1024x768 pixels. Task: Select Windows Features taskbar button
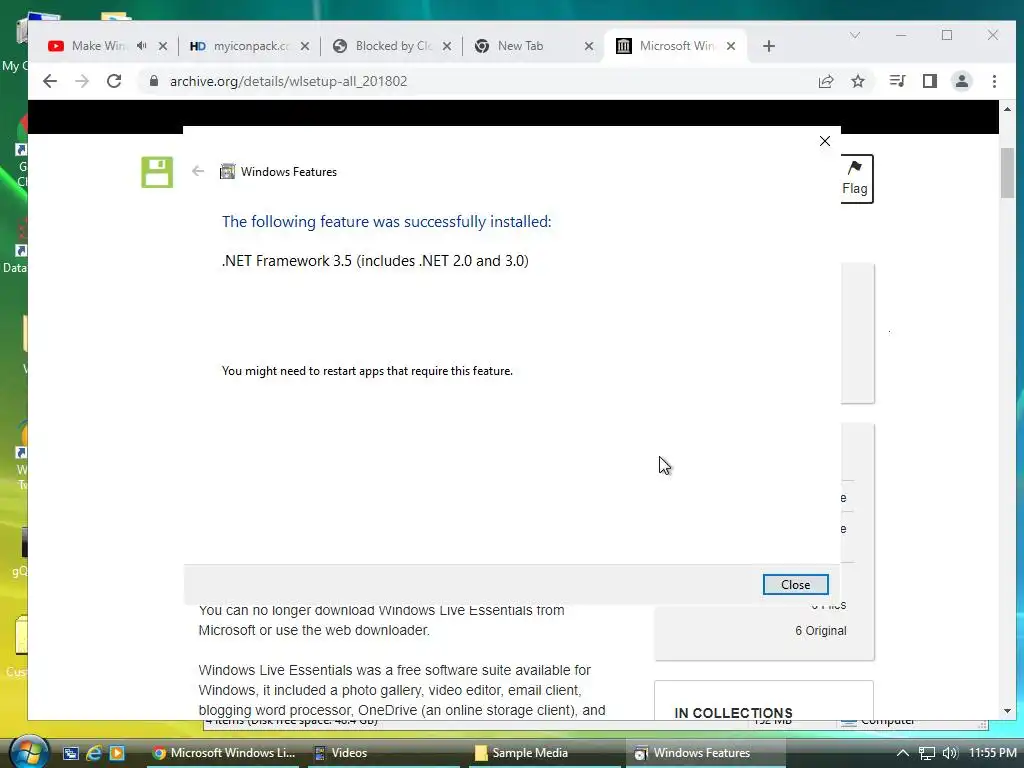(x=705, y=753)
